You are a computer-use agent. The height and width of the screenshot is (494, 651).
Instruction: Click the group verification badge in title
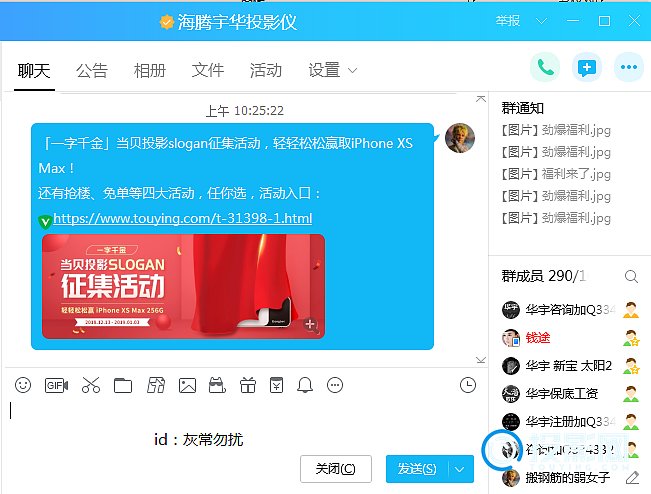point(167,22)
